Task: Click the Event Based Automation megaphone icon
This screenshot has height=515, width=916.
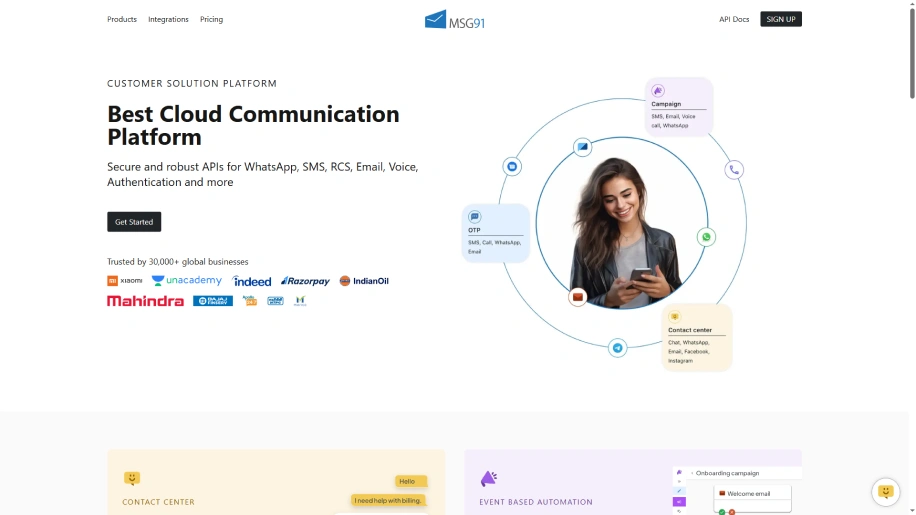Action: coord(489,479)
